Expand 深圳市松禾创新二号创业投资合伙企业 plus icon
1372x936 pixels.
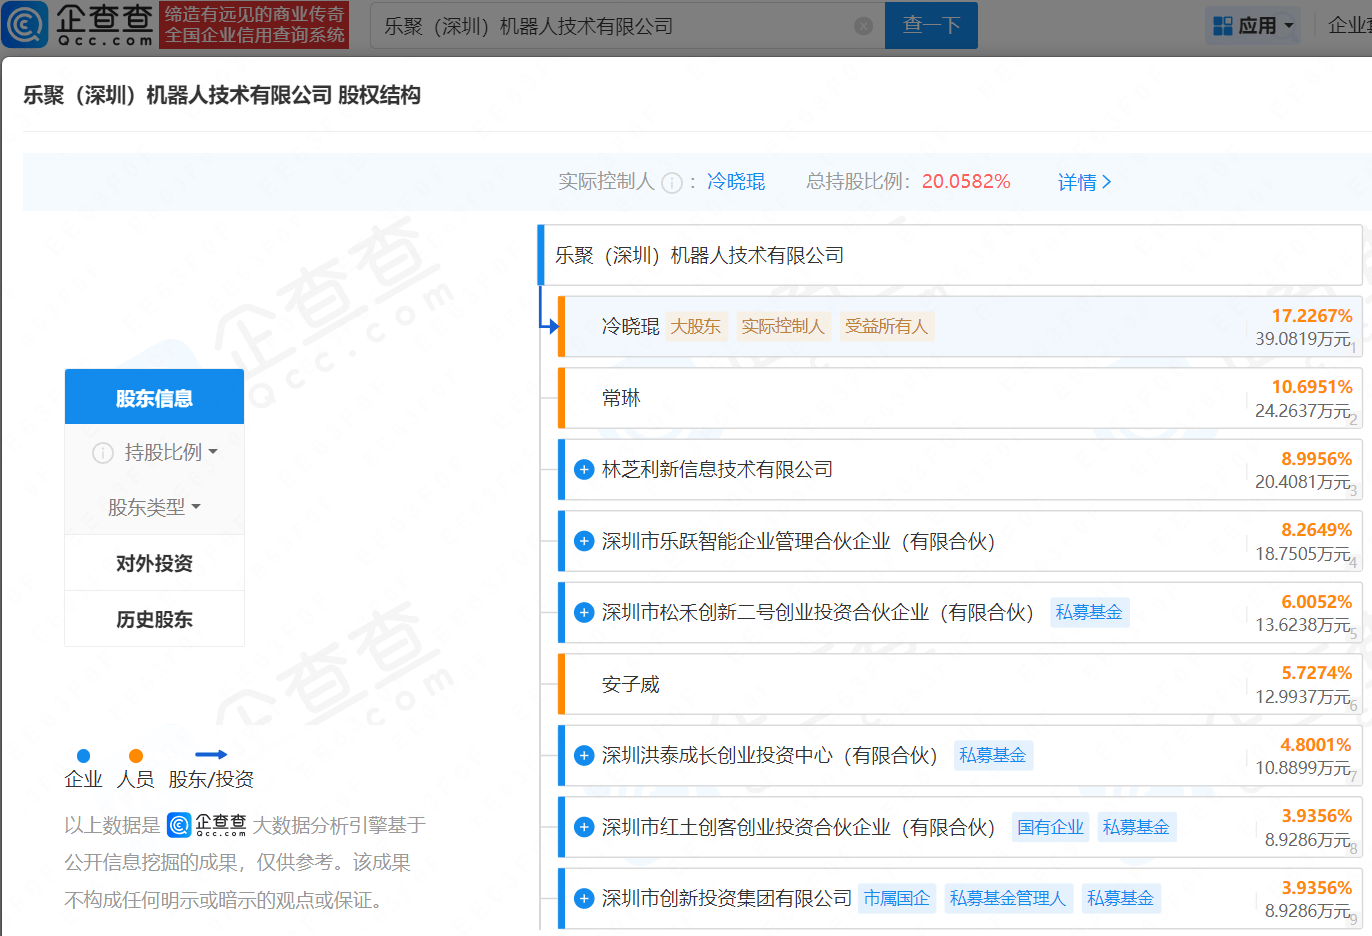coord(584,612)
